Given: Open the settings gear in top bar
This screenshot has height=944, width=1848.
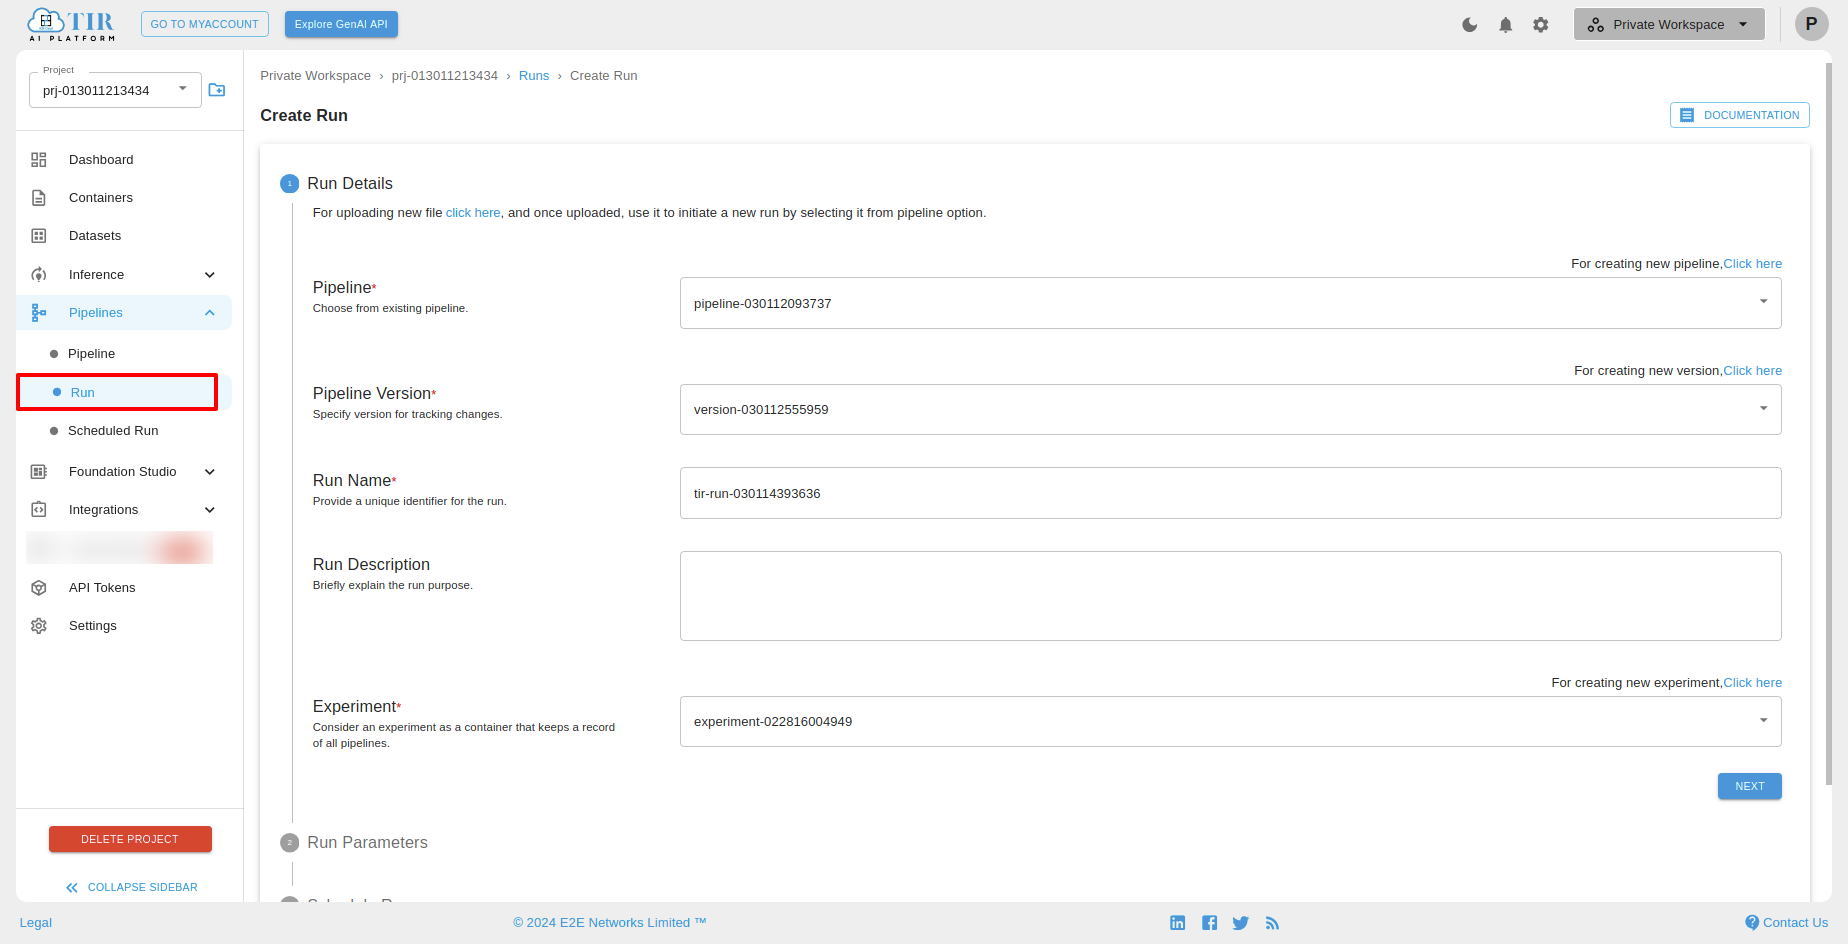Looking at the screenshot, I should pos(1541,25).
